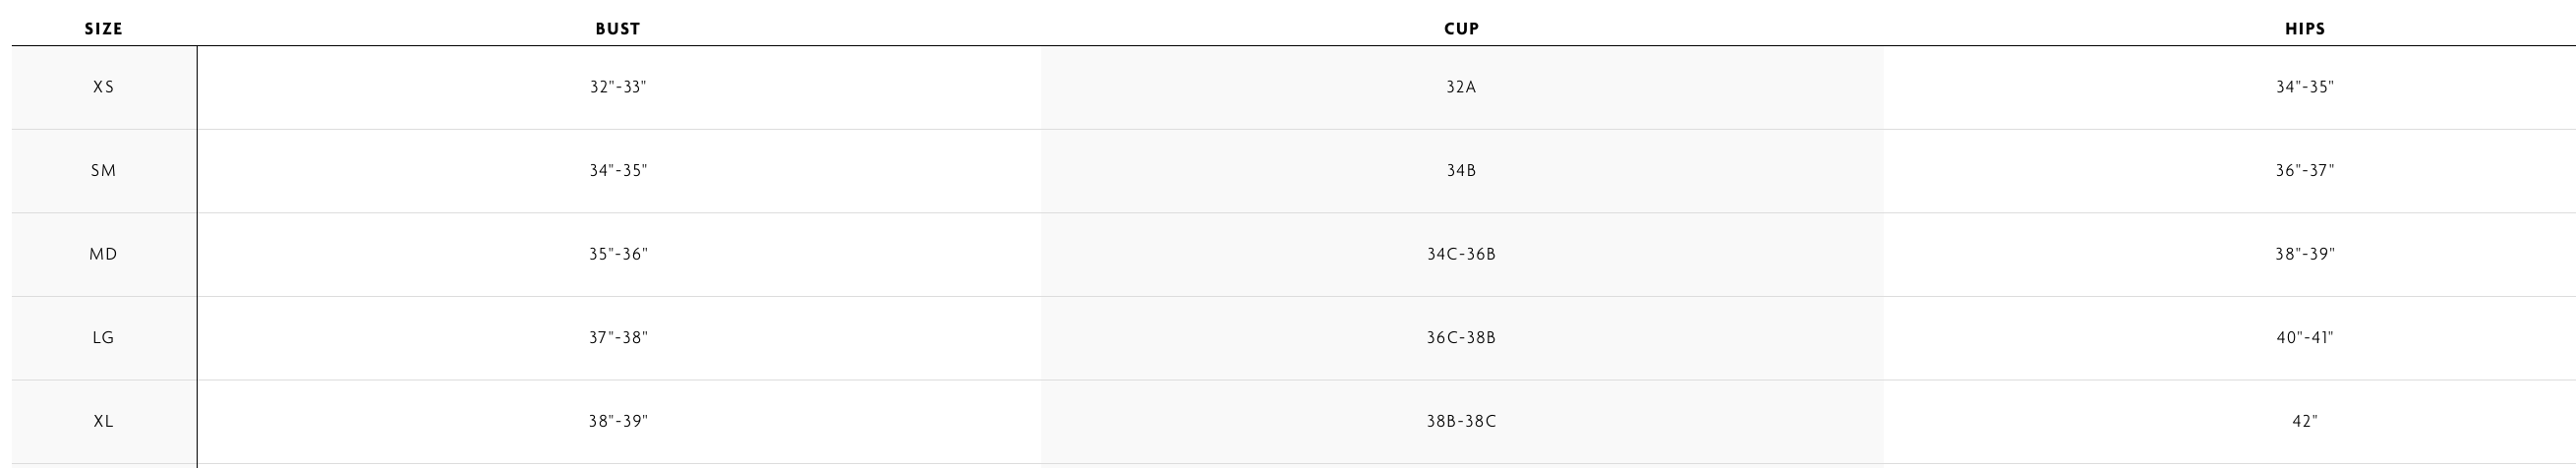The height and width of the screenshot is (468, 2576).
Task: Click the 42" hips measurement cell
Action: 2305,421
